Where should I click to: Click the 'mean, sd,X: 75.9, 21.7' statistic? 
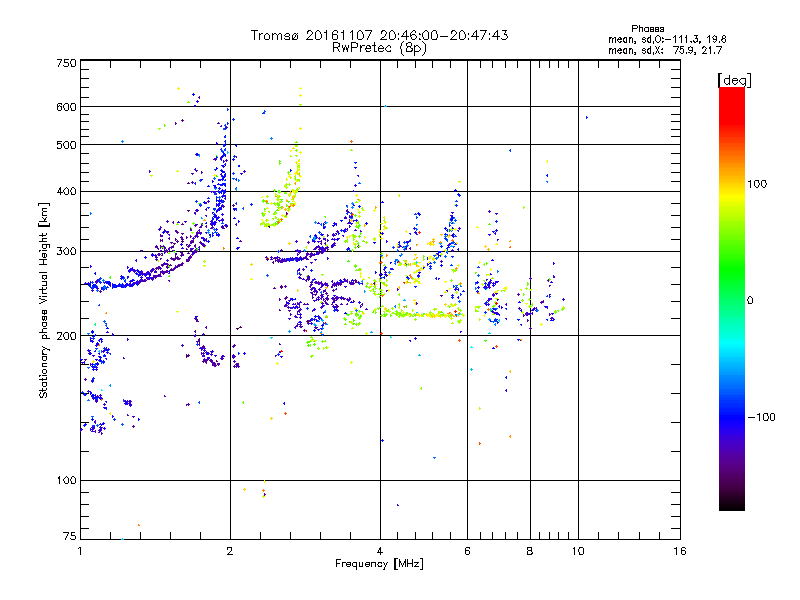[x=665, y=50]
